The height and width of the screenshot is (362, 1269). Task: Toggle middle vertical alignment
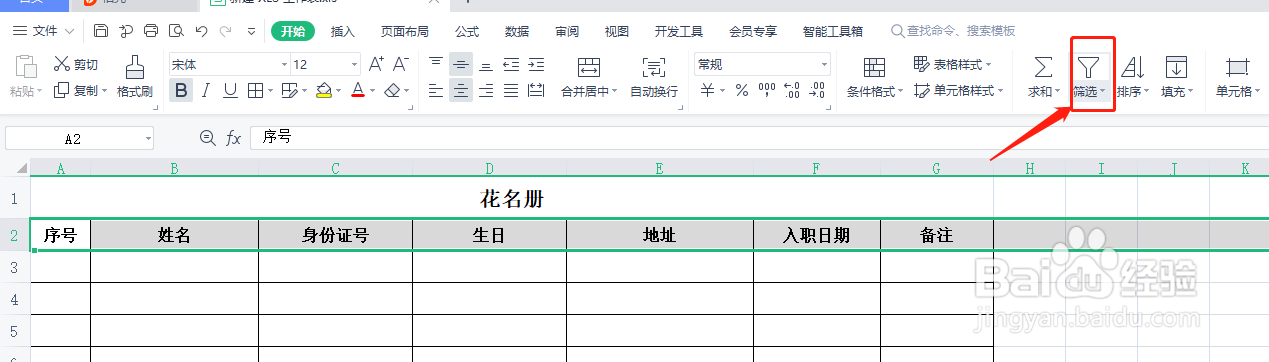coord(460,64)
